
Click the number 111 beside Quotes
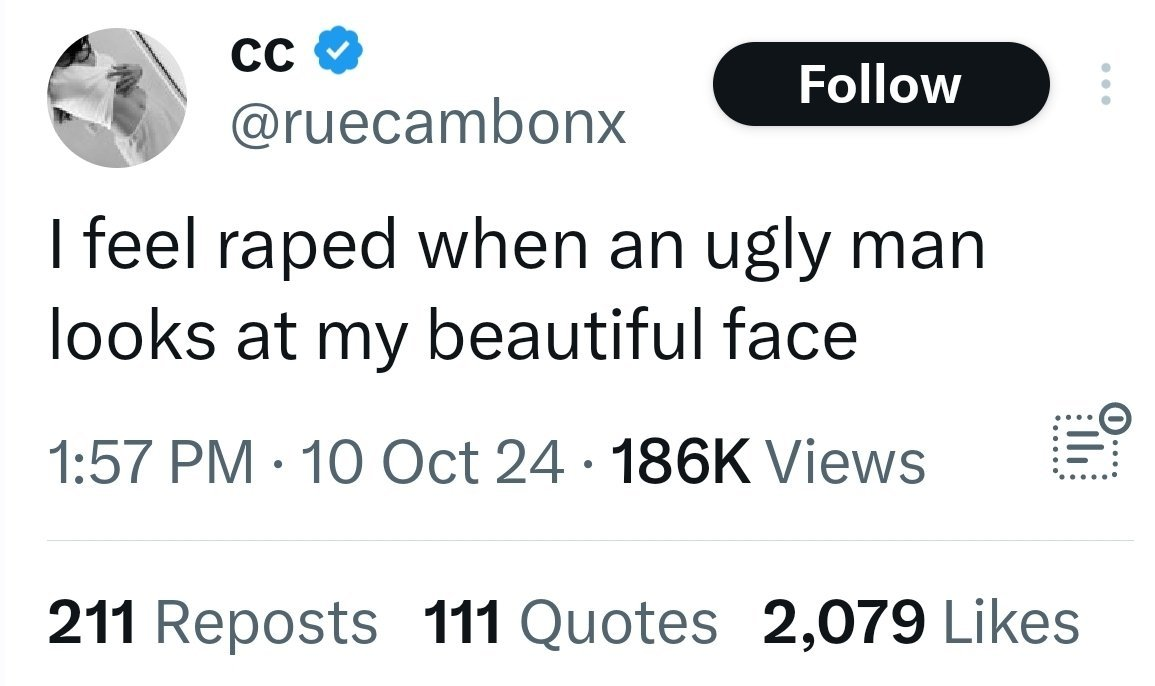tap(461, 621)
